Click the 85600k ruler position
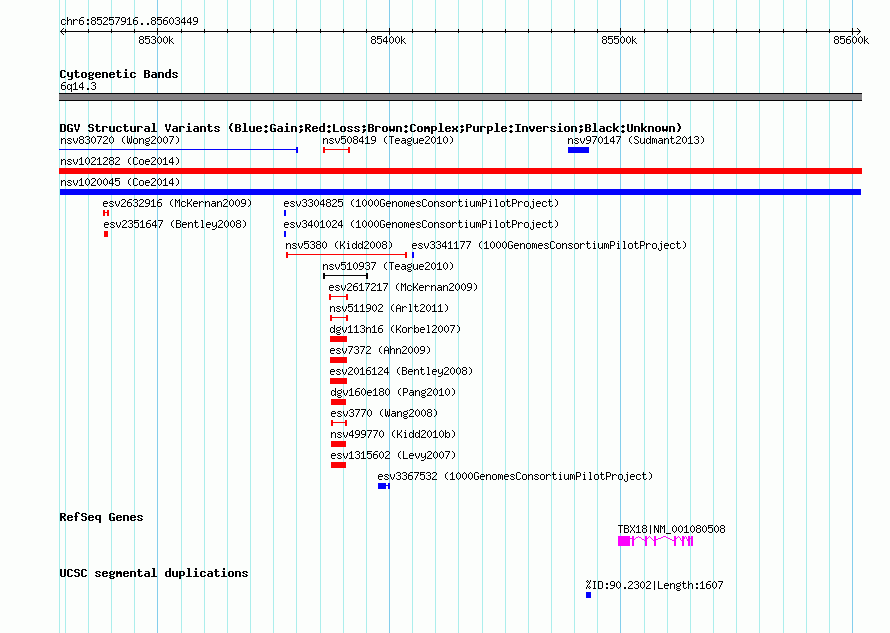Viewport: 890px width, 633px height. 851,40
